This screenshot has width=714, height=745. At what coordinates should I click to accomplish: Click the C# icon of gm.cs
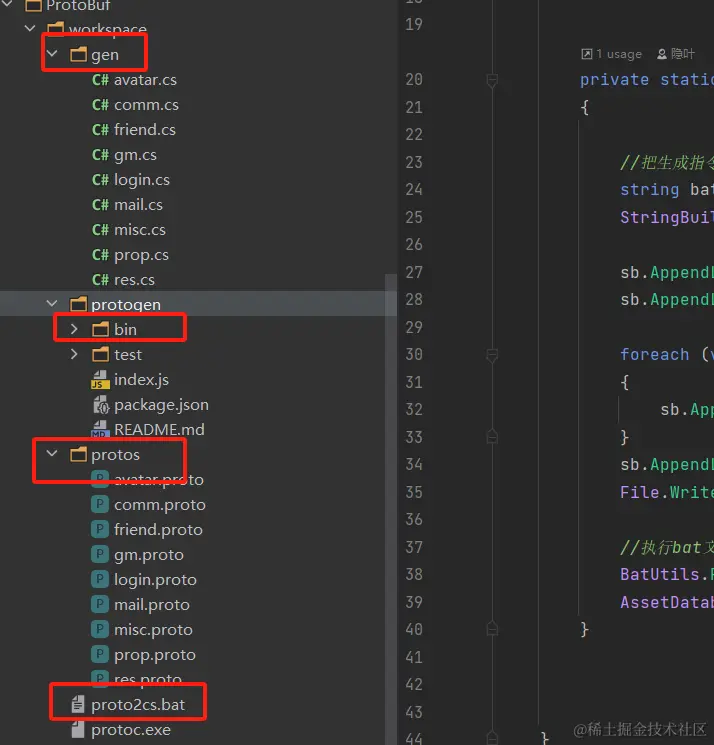tap(100, 155)
